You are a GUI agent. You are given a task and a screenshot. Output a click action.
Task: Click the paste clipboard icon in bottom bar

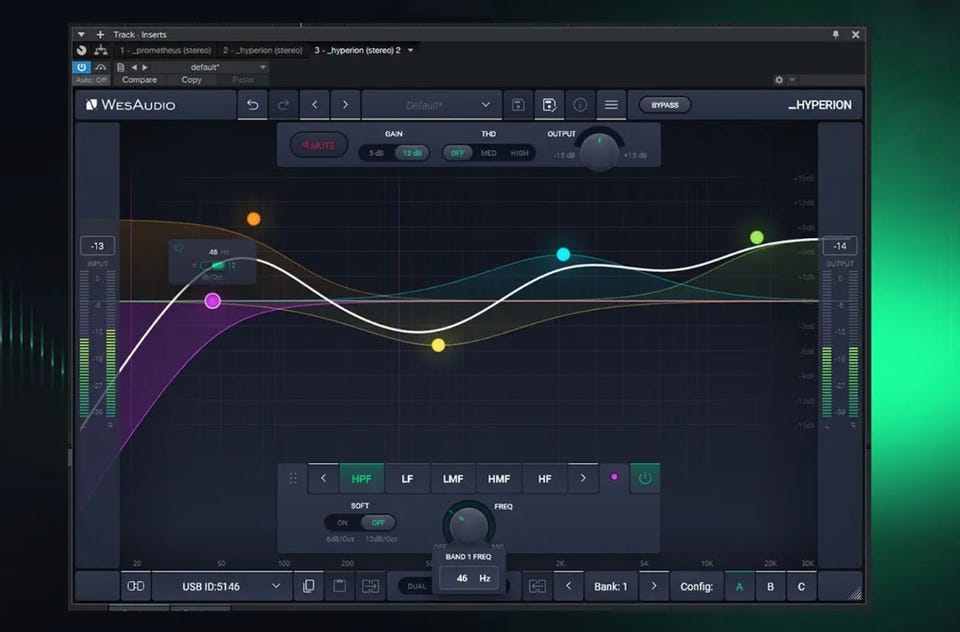[x=339, y=586]
